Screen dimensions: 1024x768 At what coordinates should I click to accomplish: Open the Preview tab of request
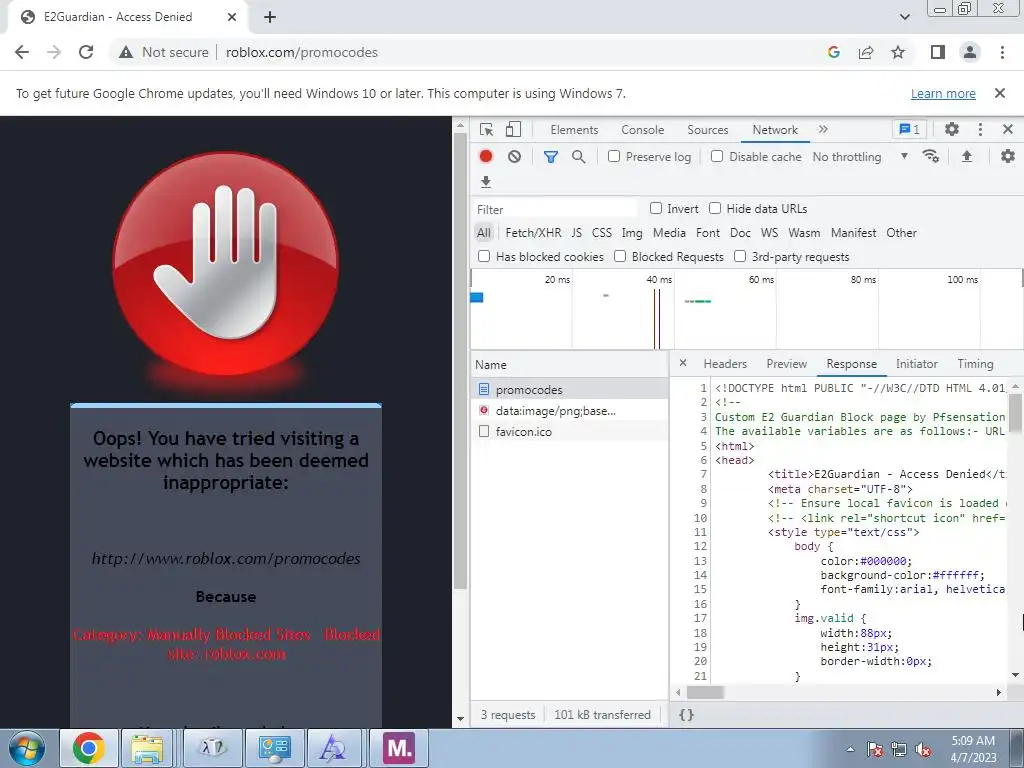(786, 364)
